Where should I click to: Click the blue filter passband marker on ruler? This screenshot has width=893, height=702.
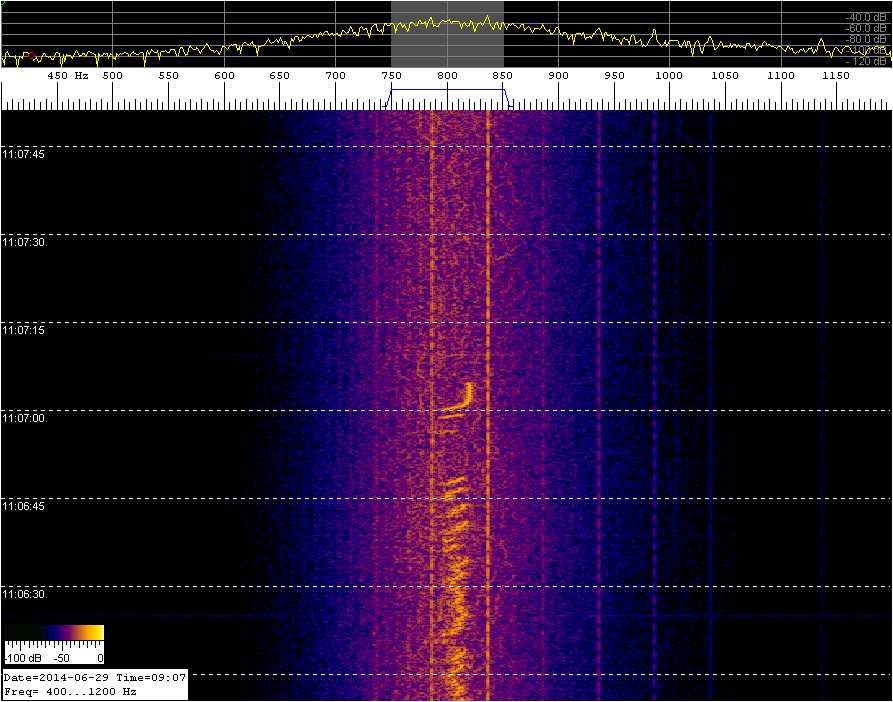(448, 90)
